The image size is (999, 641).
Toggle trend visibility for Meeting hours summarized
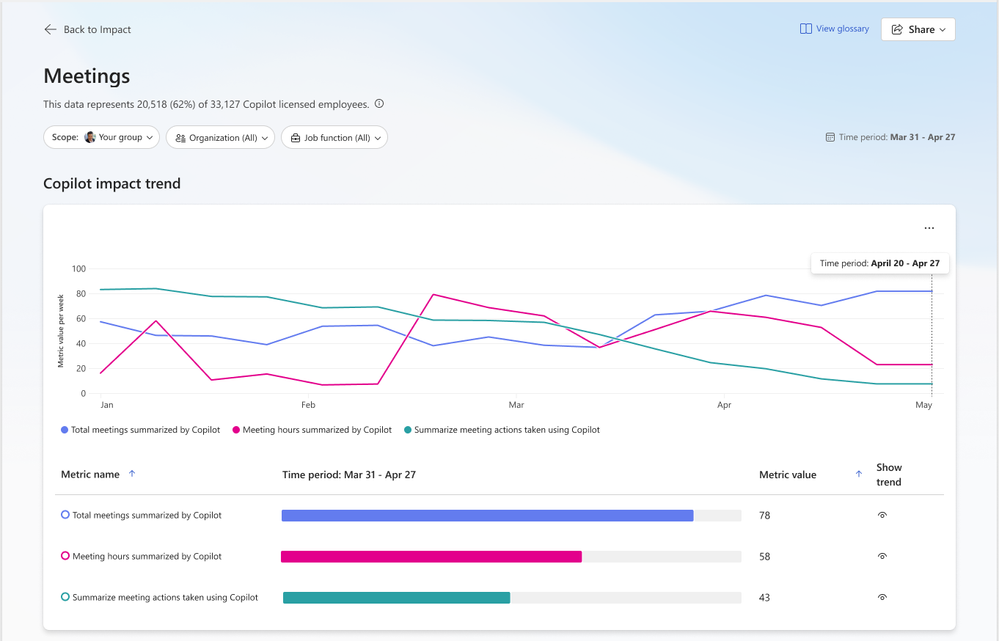coord(882,556)
